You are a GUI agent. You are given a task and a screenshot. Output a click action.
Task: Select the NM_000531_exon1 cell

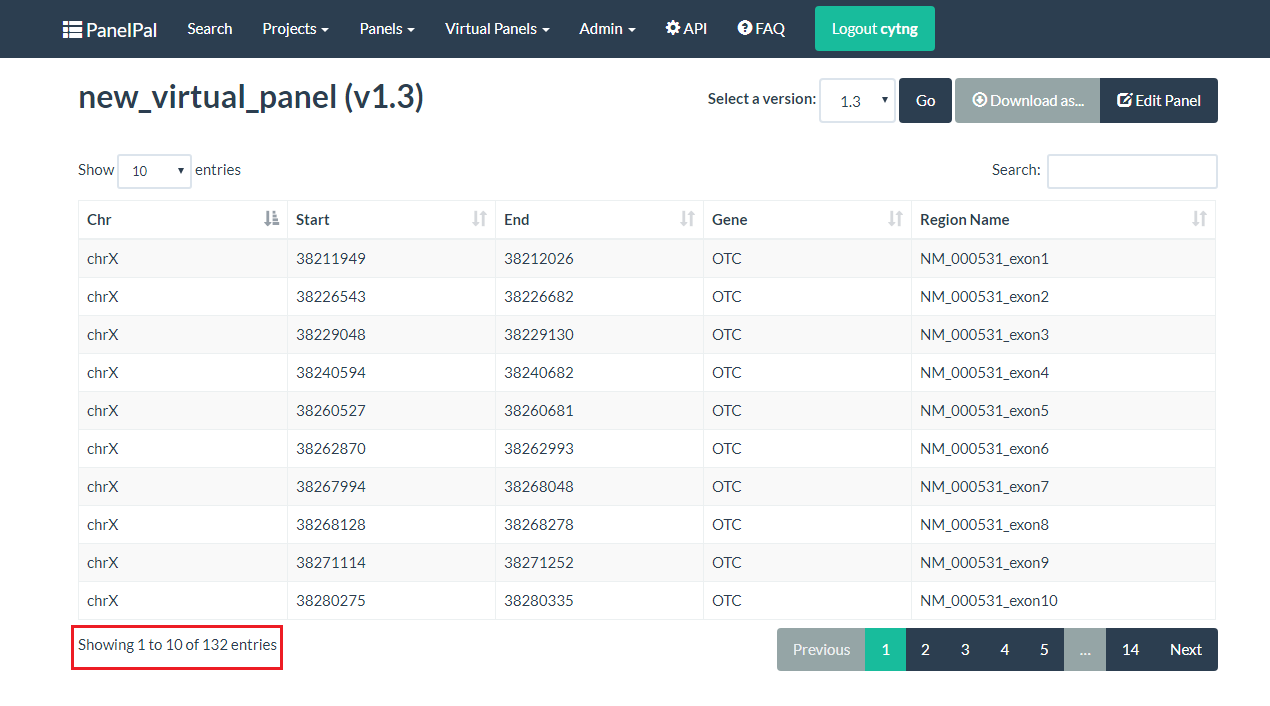tap(1063, 259)
